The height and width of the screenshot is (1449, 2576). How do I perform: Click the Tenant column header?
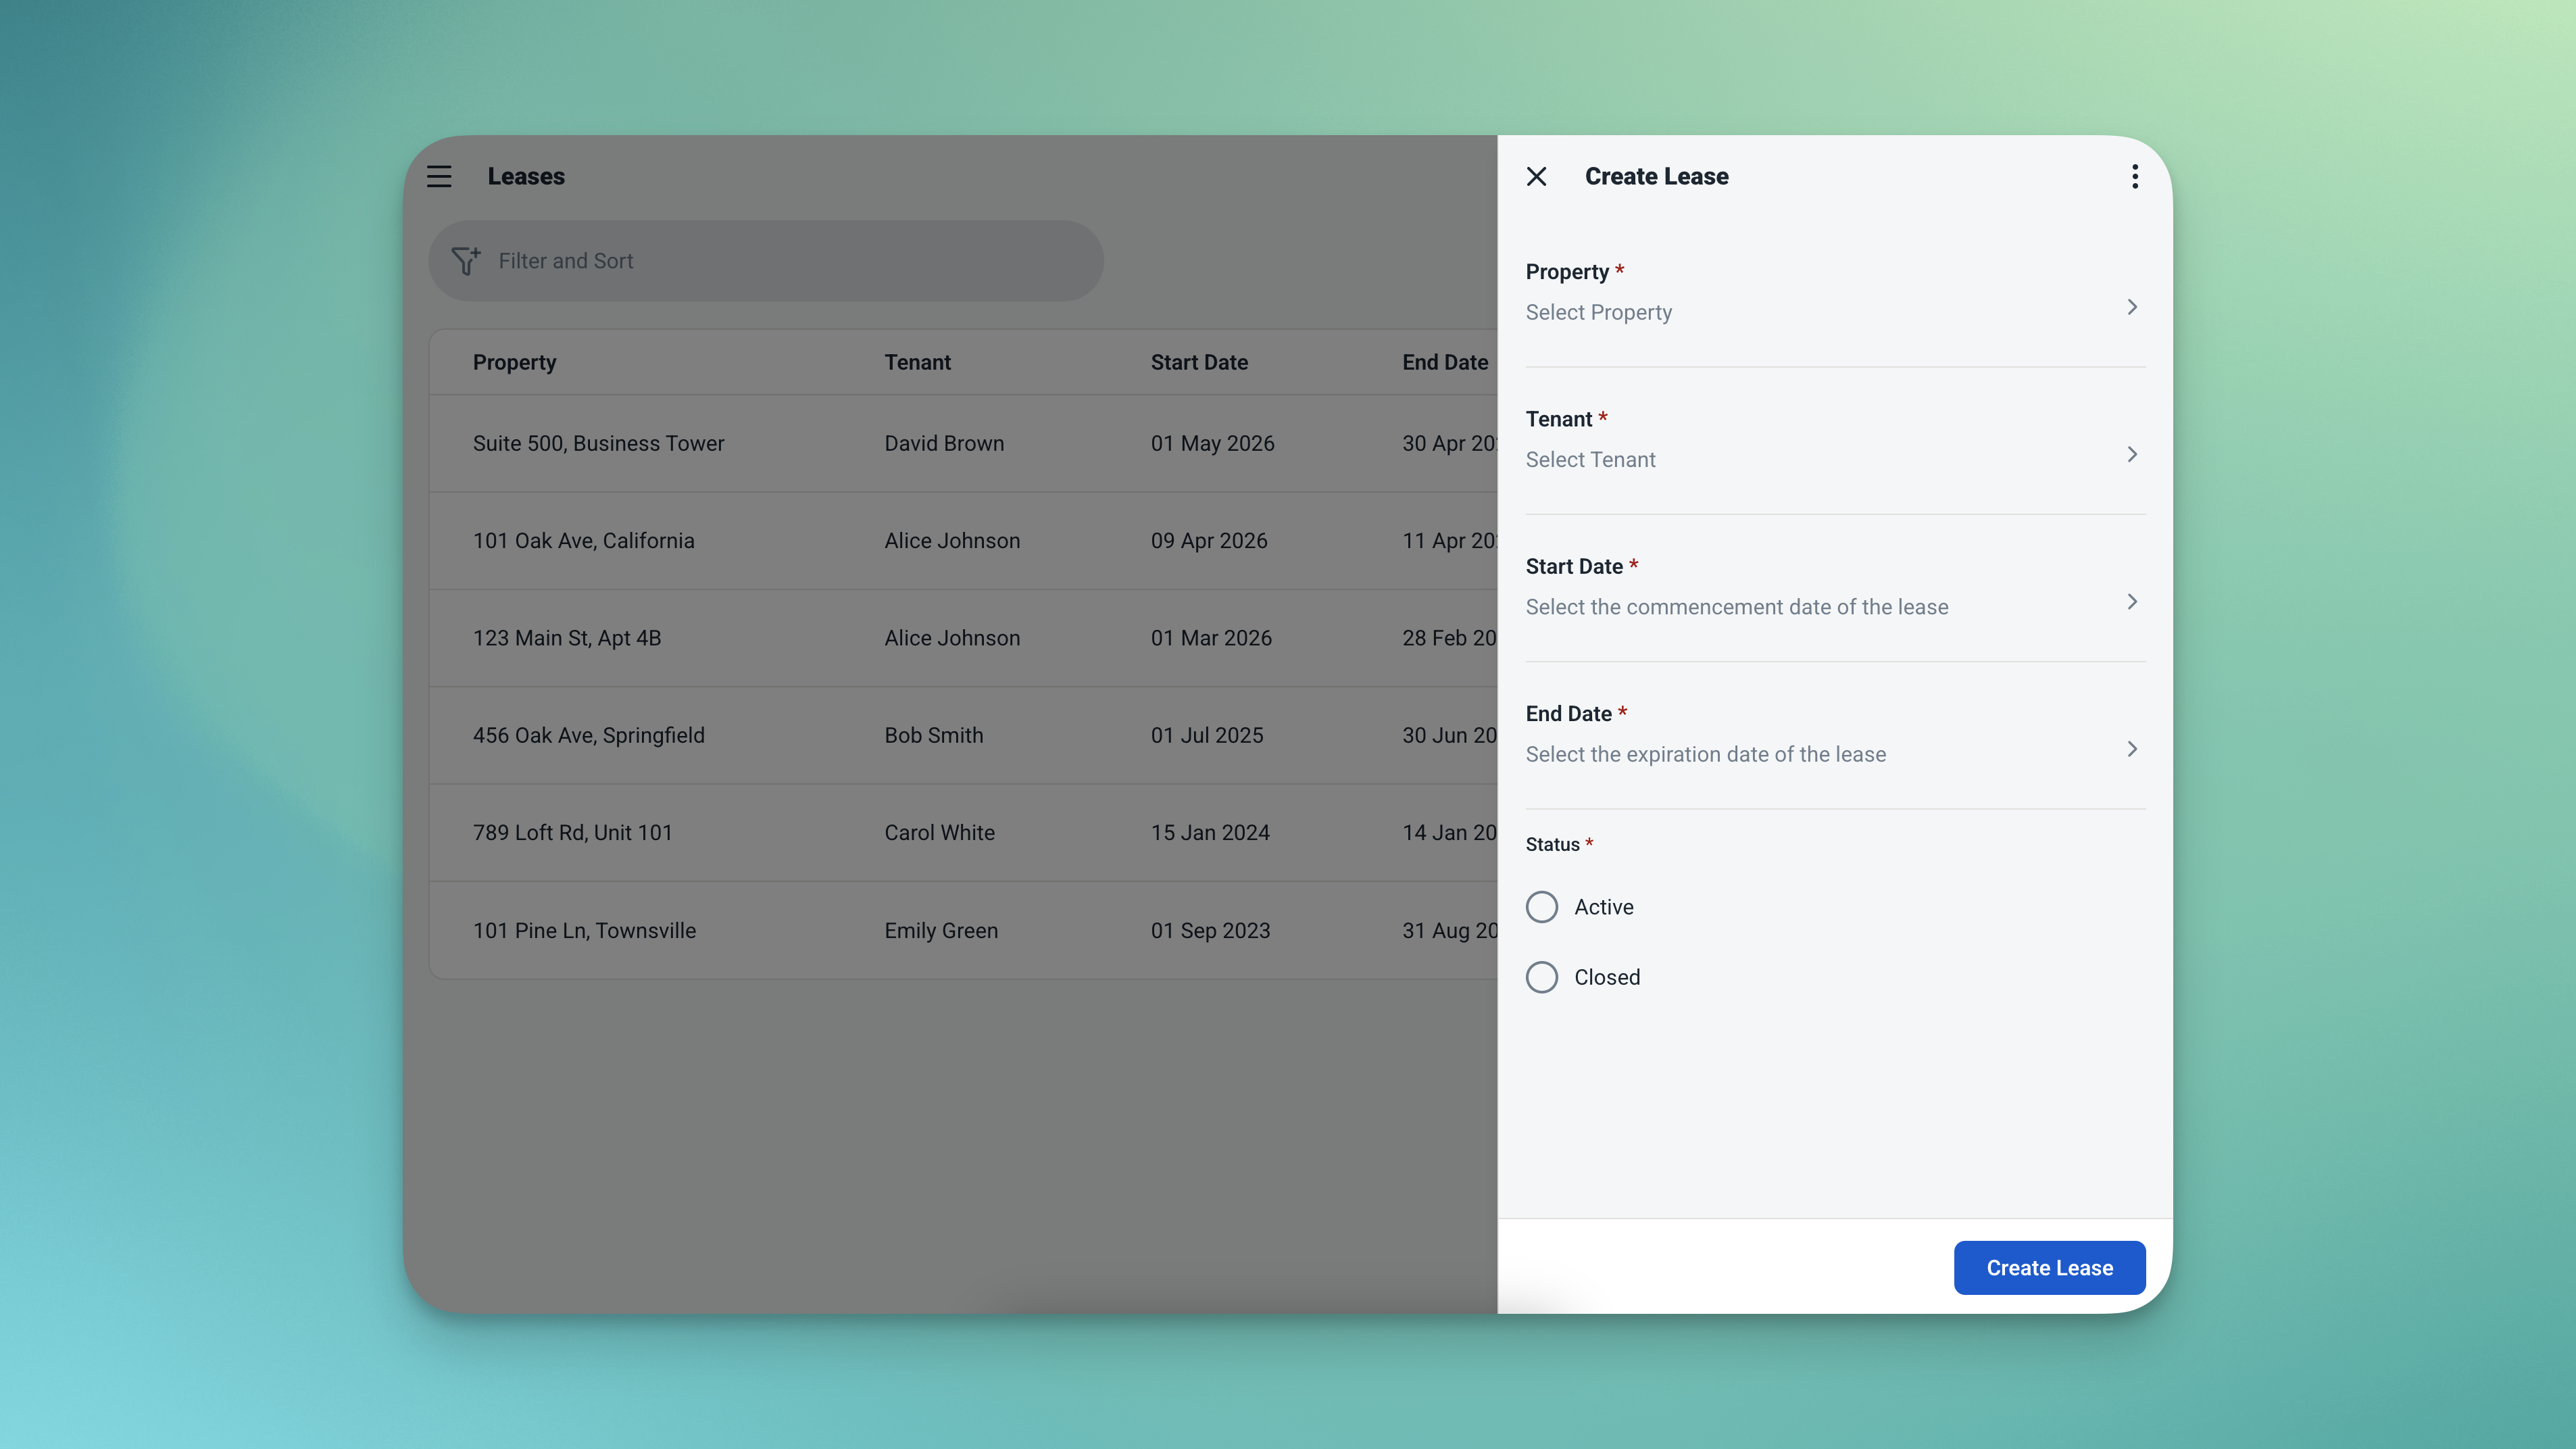click(x=917, y=362)
